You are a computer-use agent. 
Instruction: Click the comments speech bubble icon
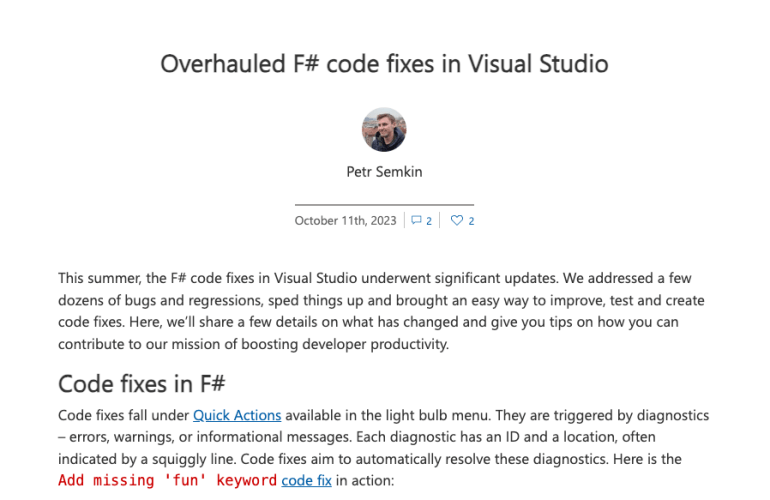(x=417, y=221)
